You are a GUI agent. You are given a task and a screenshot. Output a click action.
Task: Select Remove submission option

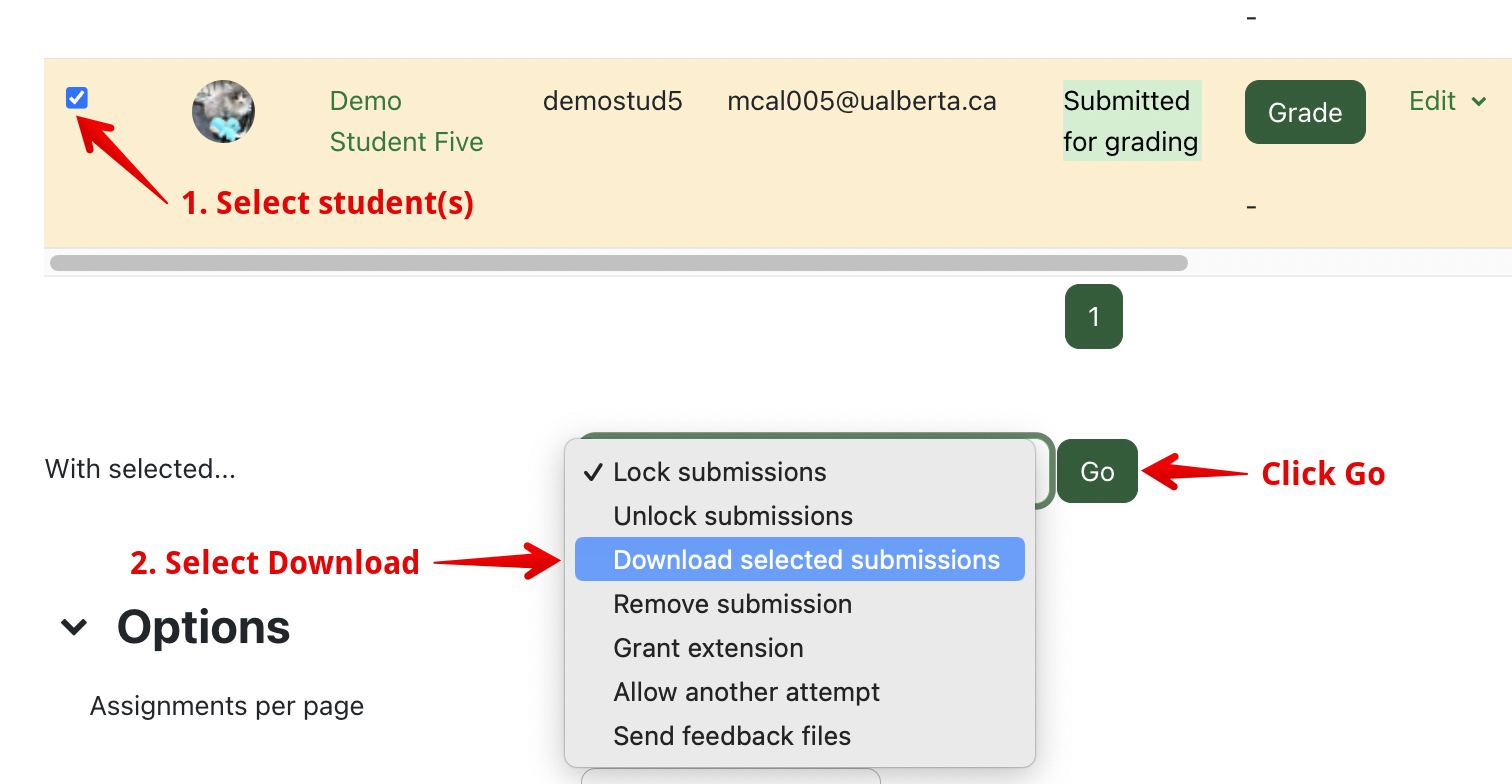pos(732,604)
